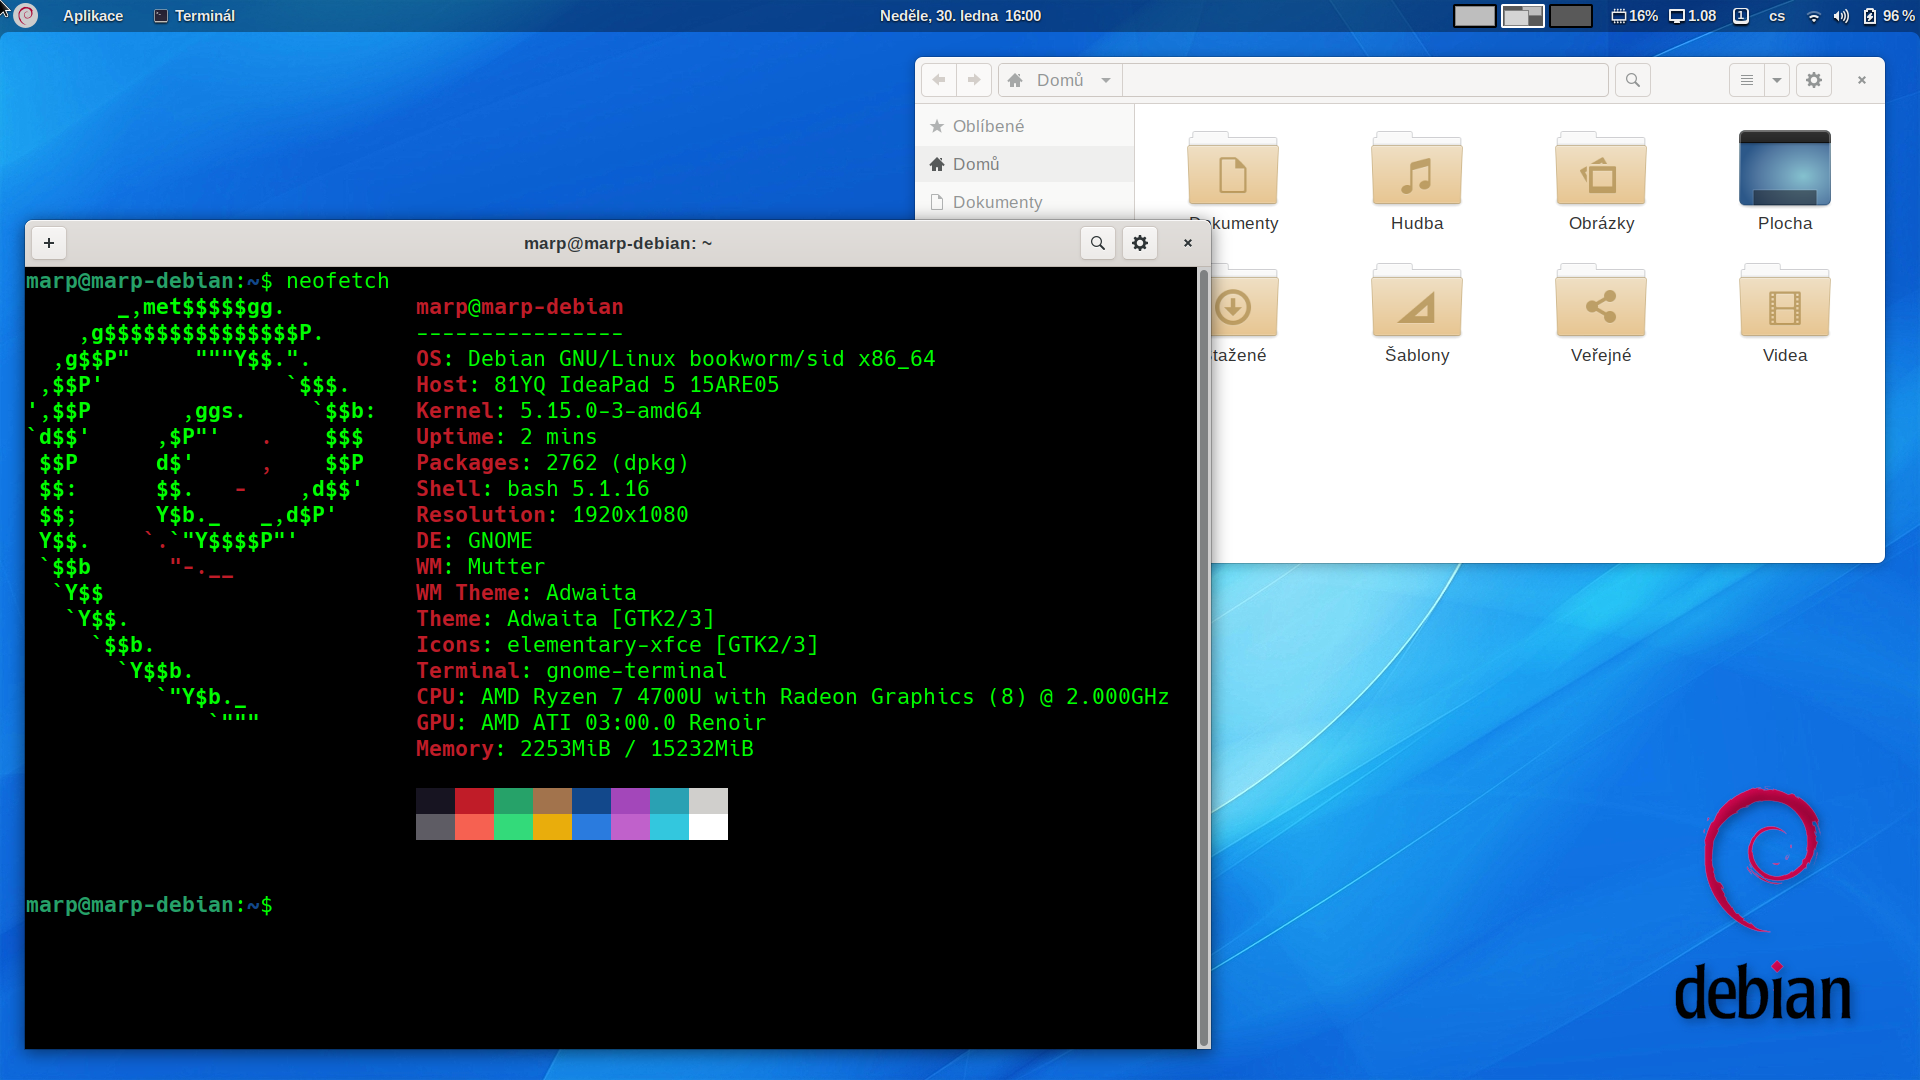Open the view options dropdown arrow
Image resolution: width=1920 pixels, height=1080 pixels.
(1777, 80)
